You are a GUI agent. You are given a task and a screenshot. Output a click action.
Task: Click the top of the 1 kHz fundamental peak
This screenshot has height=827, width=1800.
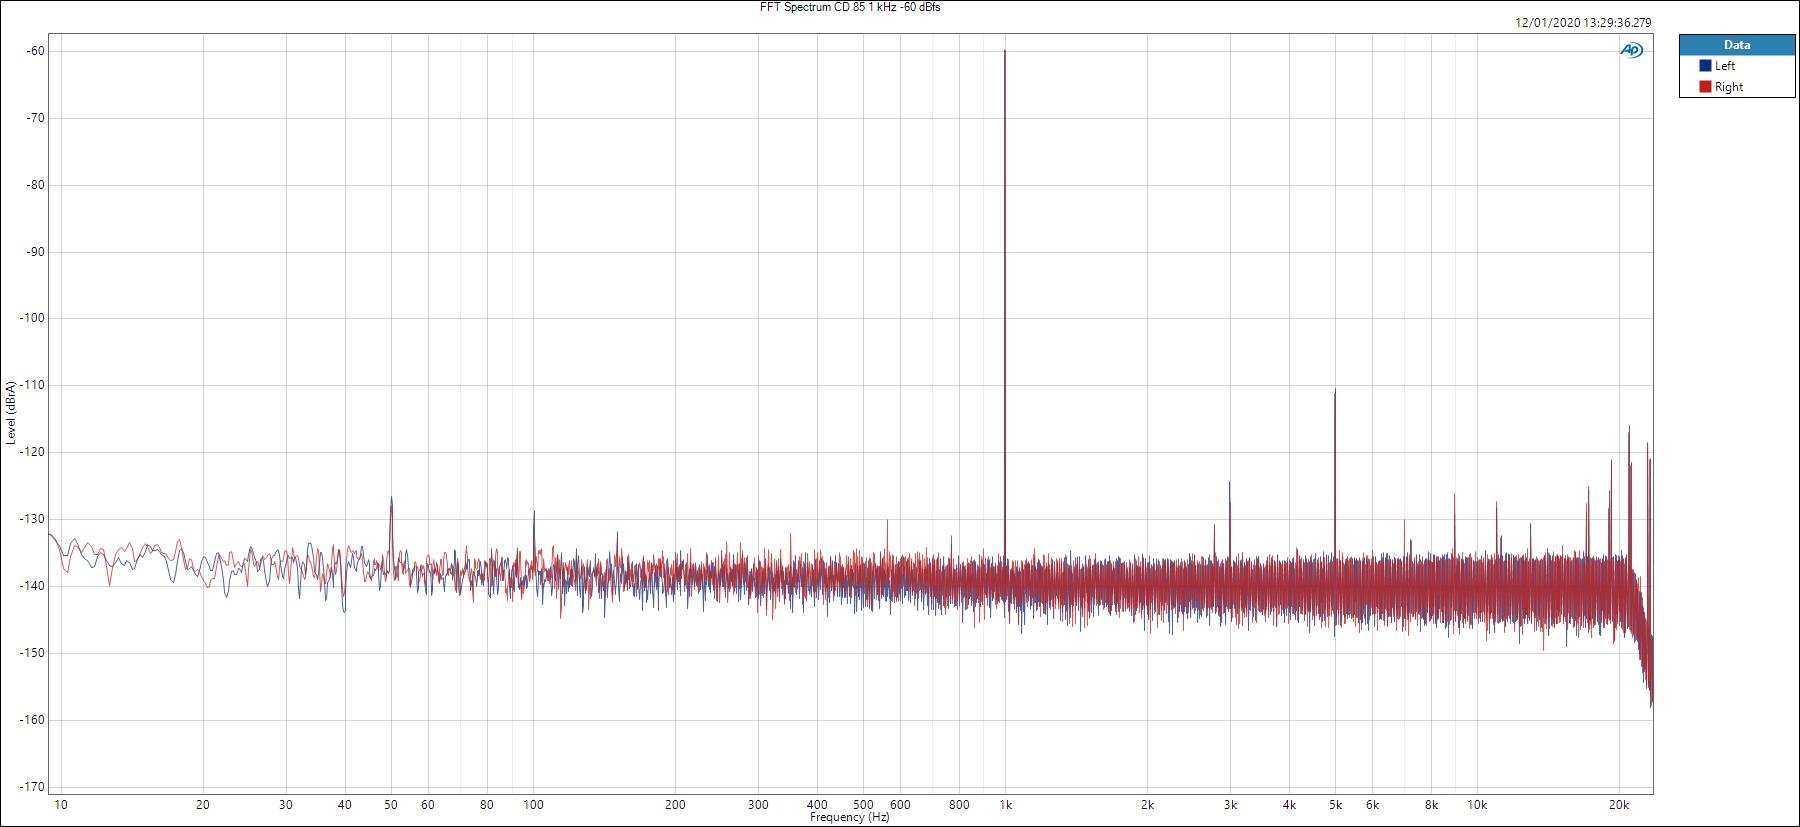coord(1005,51)
